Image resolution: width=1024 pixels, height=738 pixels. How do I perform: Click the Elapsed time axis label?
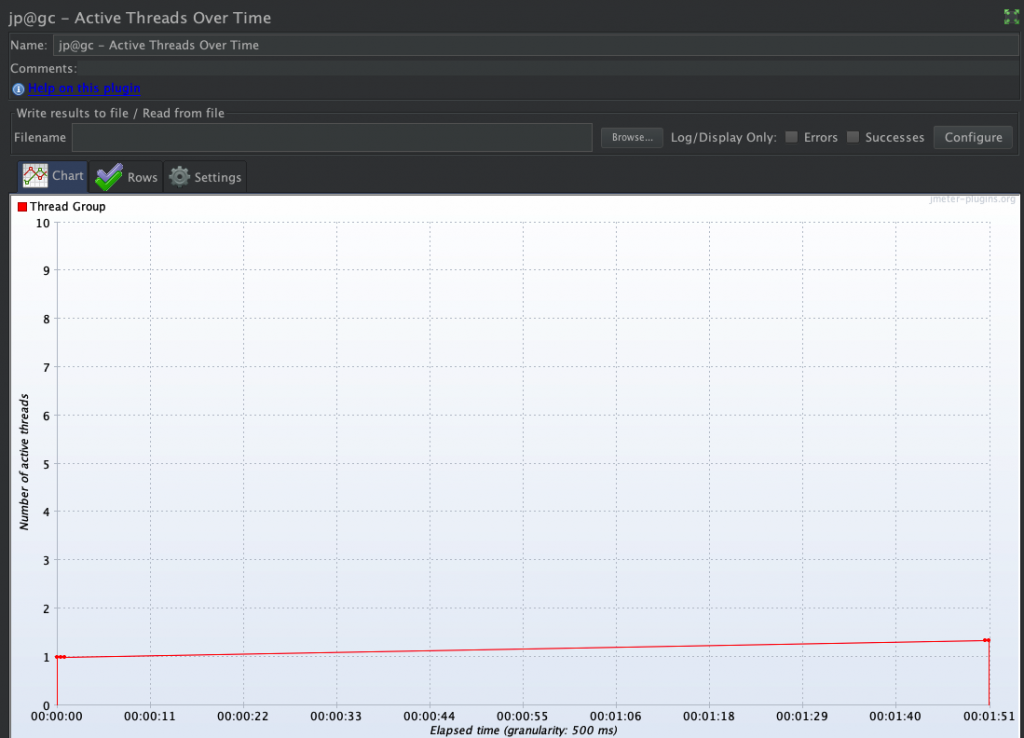(523, 730)
